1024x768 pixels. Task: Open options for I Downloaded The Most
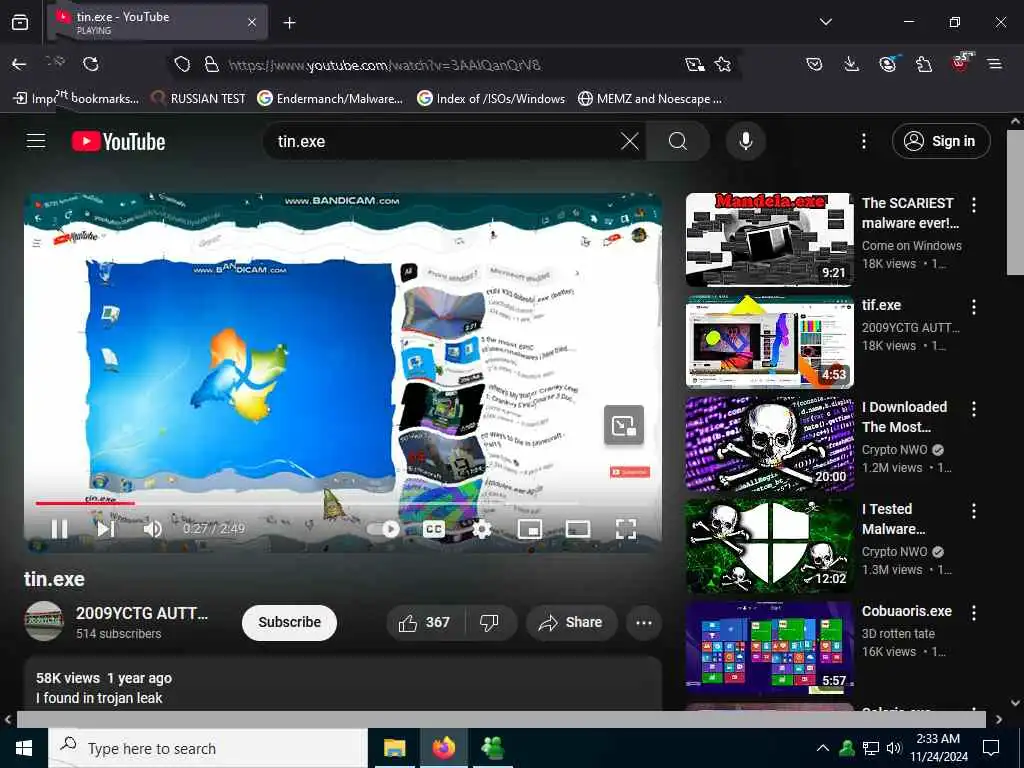coord(974,409)
